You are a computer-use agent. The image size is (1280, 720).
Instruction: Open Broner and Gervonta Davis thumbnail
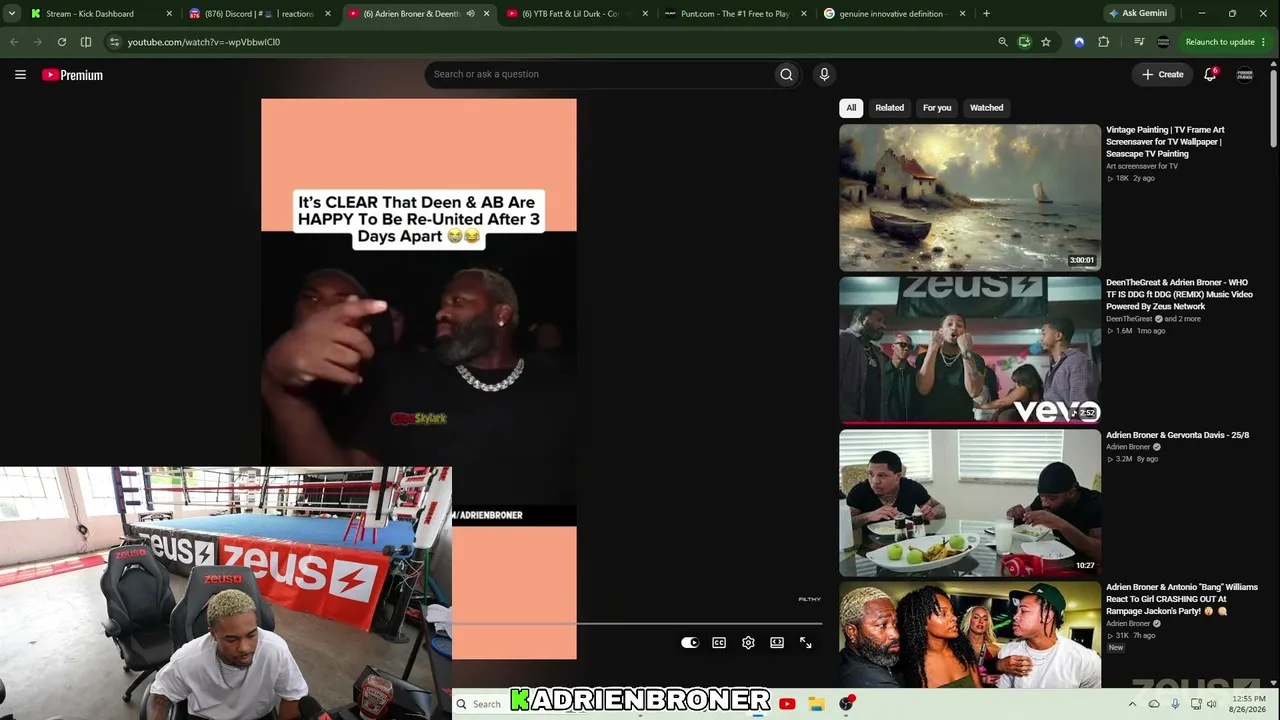[x=970, y=503]
